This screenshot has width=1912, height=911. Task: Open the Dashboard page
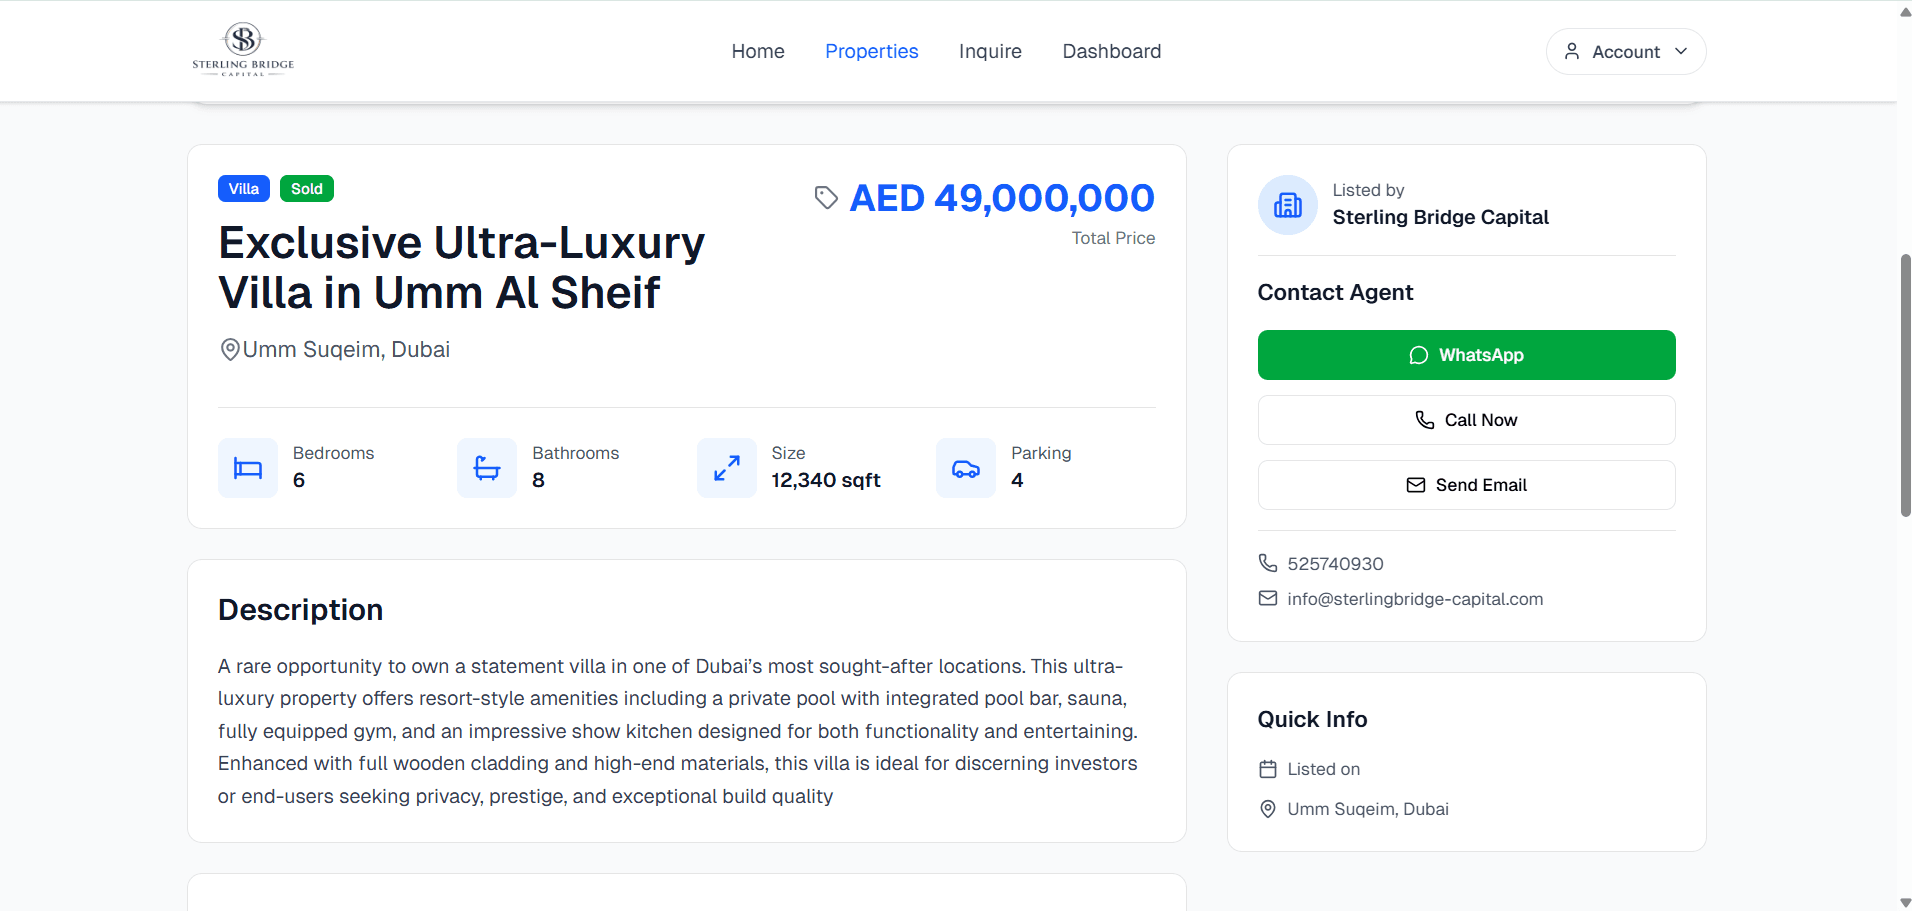tap(1111, 52)
